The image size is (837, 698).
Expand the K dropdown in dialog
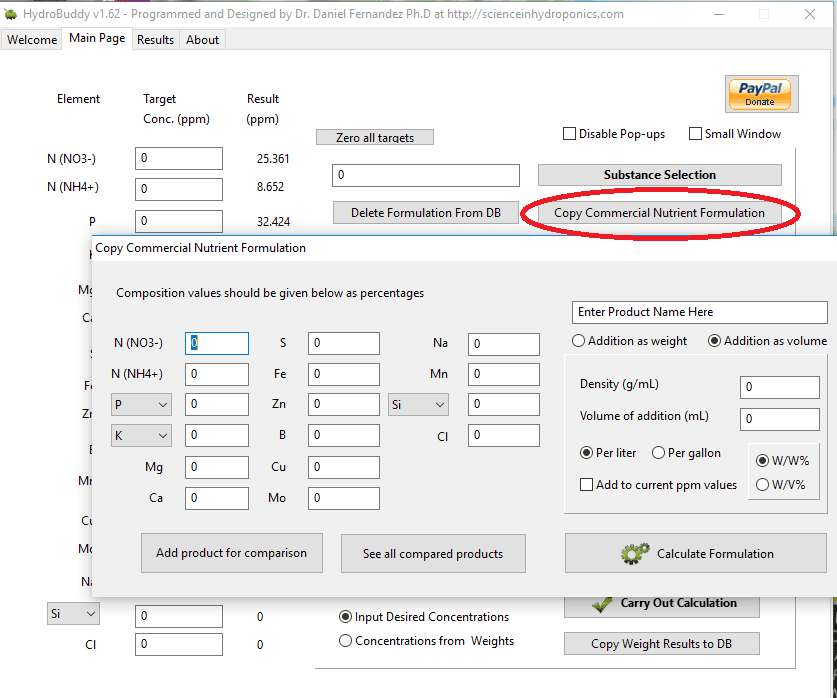[141, 435]
